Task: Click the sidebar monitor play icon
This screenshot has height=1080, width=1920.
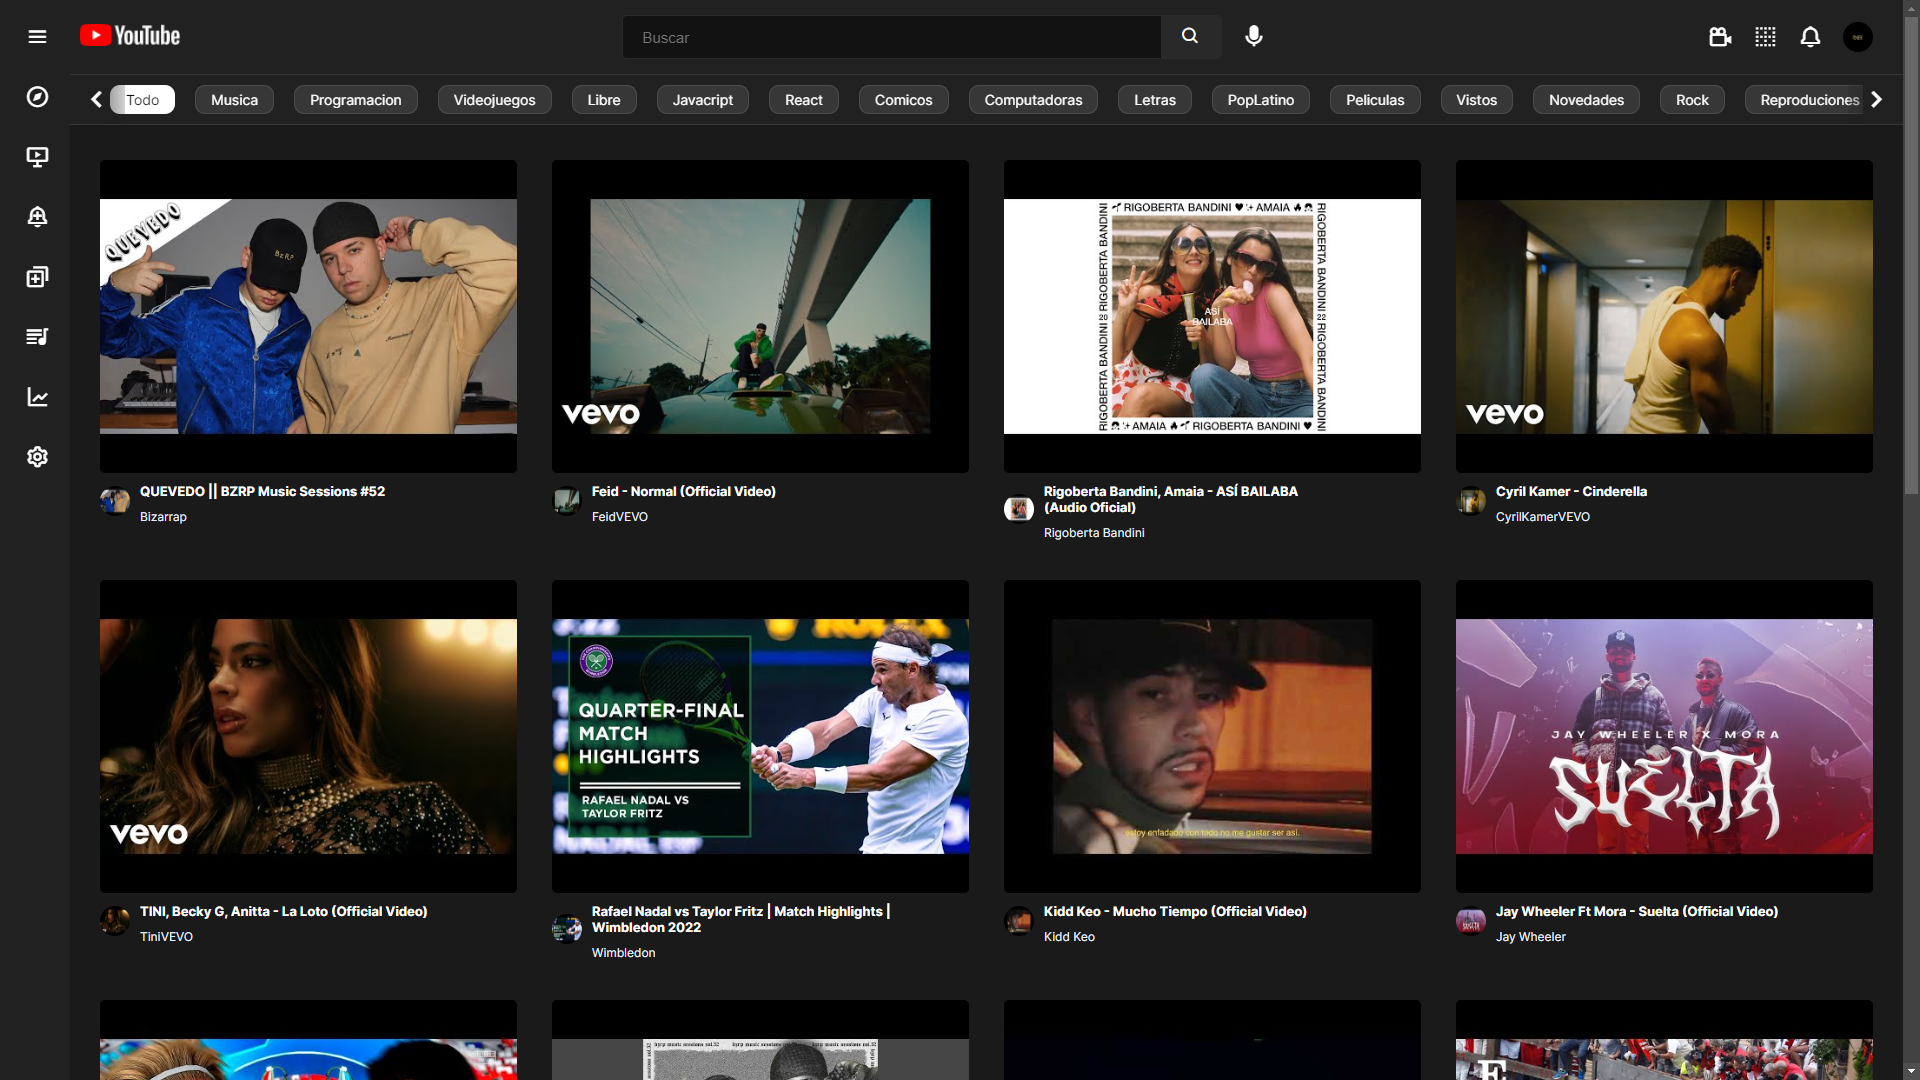Action: pos(37,157)
